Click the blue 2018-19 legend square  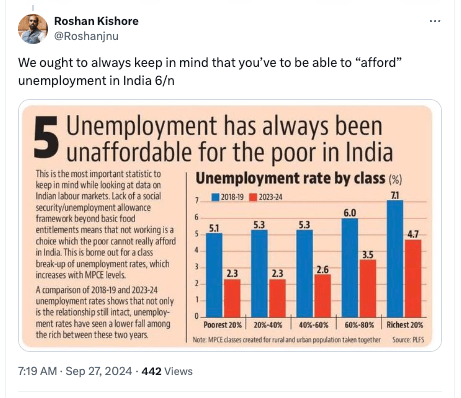coord(215,197)
